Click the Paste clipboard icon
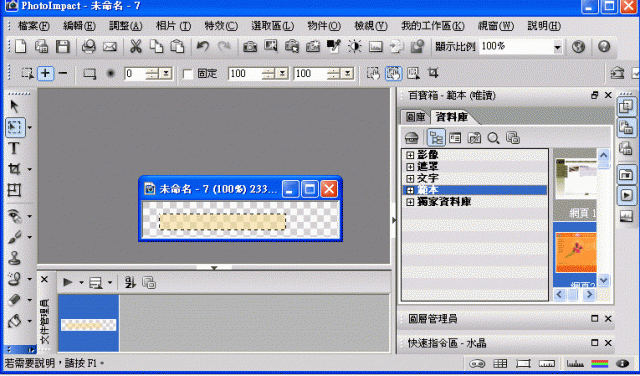Screen dimensions: 640x376 [177, 47]
